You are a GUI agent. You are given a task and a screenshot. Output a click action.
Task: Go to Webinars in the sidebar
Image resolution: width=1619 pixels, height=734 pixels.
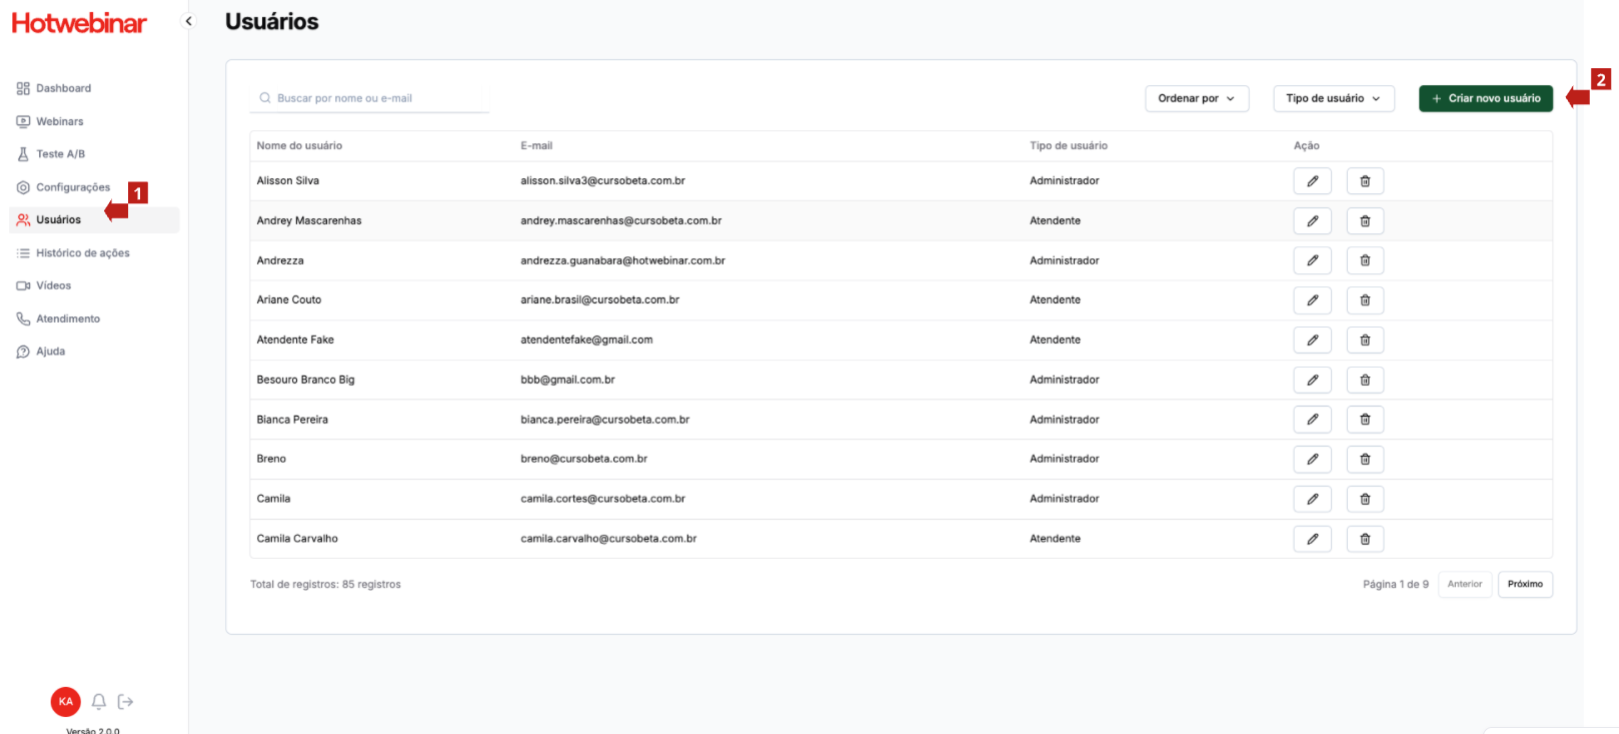coord(59,121)
